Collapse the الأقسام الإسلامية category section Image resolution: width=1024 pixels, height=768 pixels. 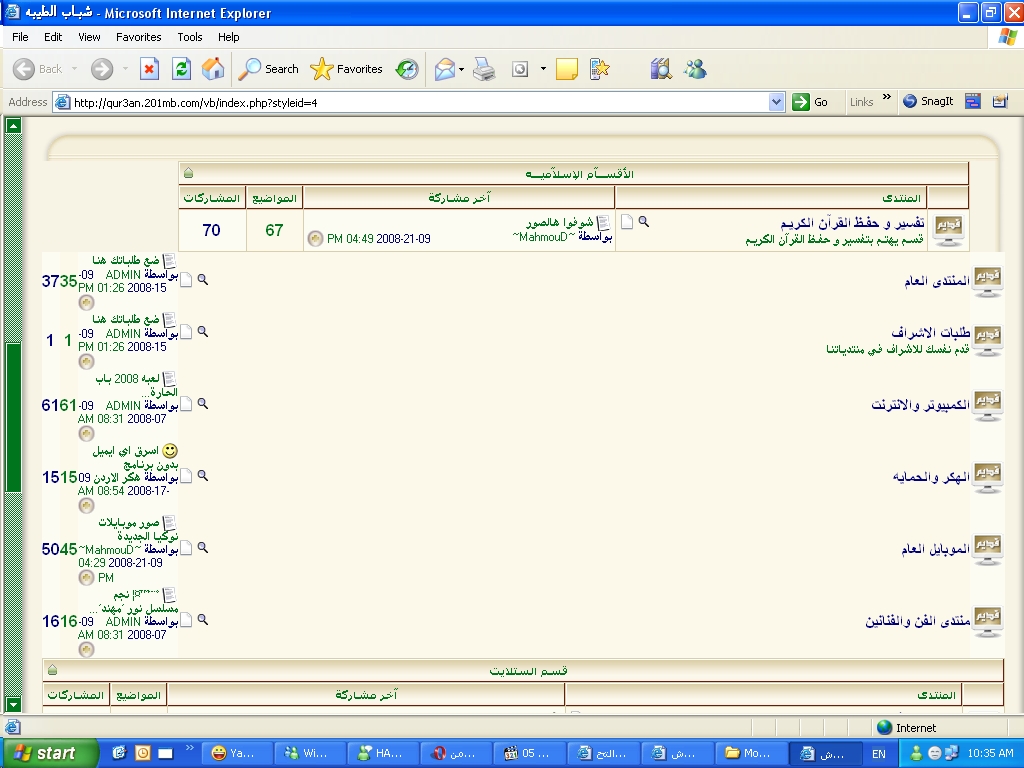coord(189,173)
